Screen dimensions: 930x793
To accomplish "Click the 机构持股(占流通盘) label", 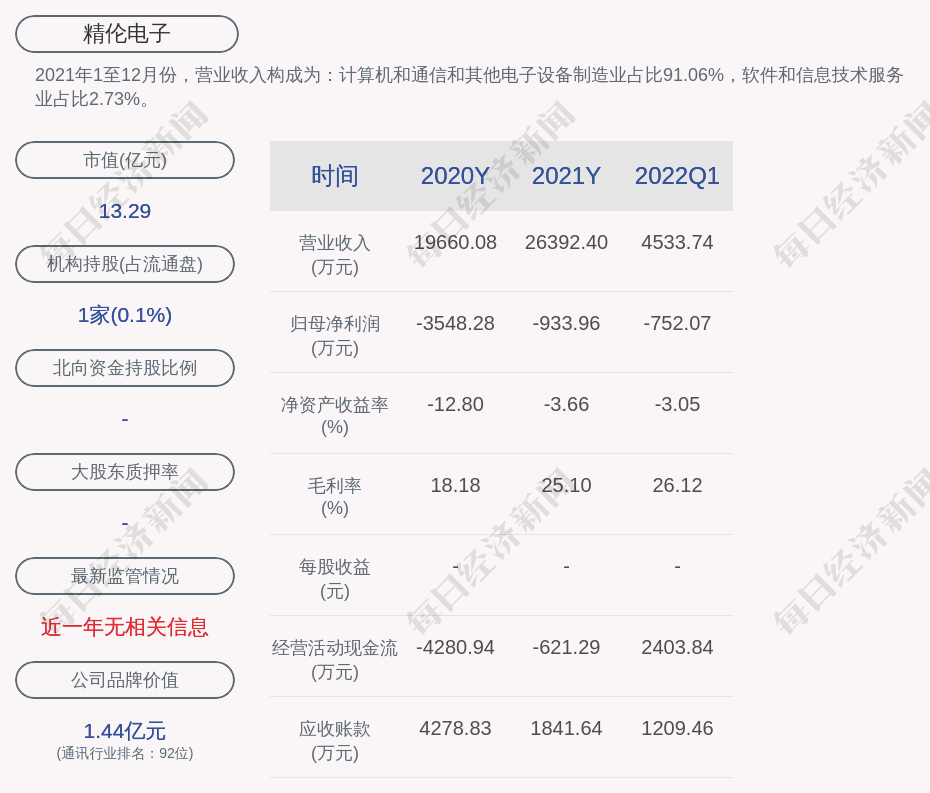I will click(125, 264).
